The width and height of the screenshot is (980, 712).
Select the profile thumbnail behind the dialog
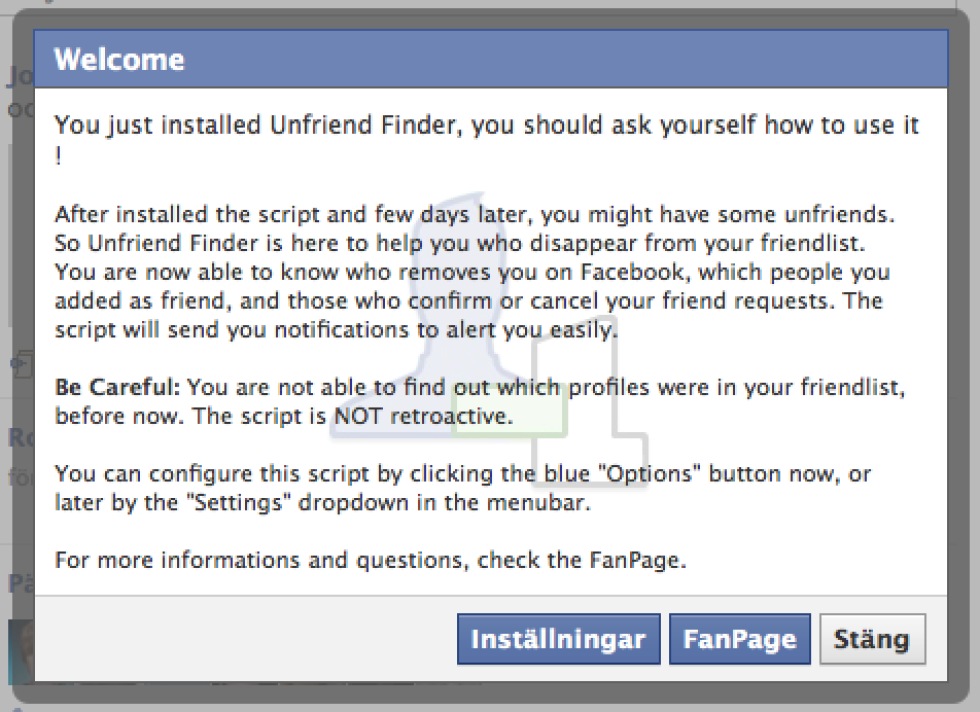pos(18,652)
